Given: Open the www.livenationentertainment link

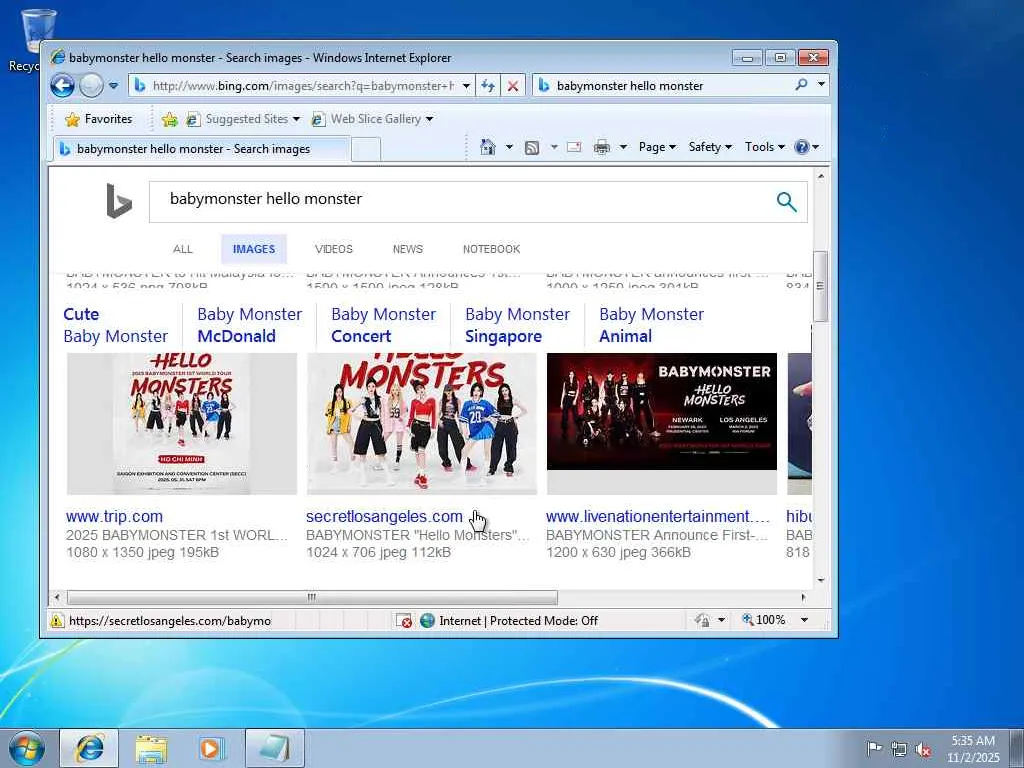Looking at the screenshot, I should [658, 517].
